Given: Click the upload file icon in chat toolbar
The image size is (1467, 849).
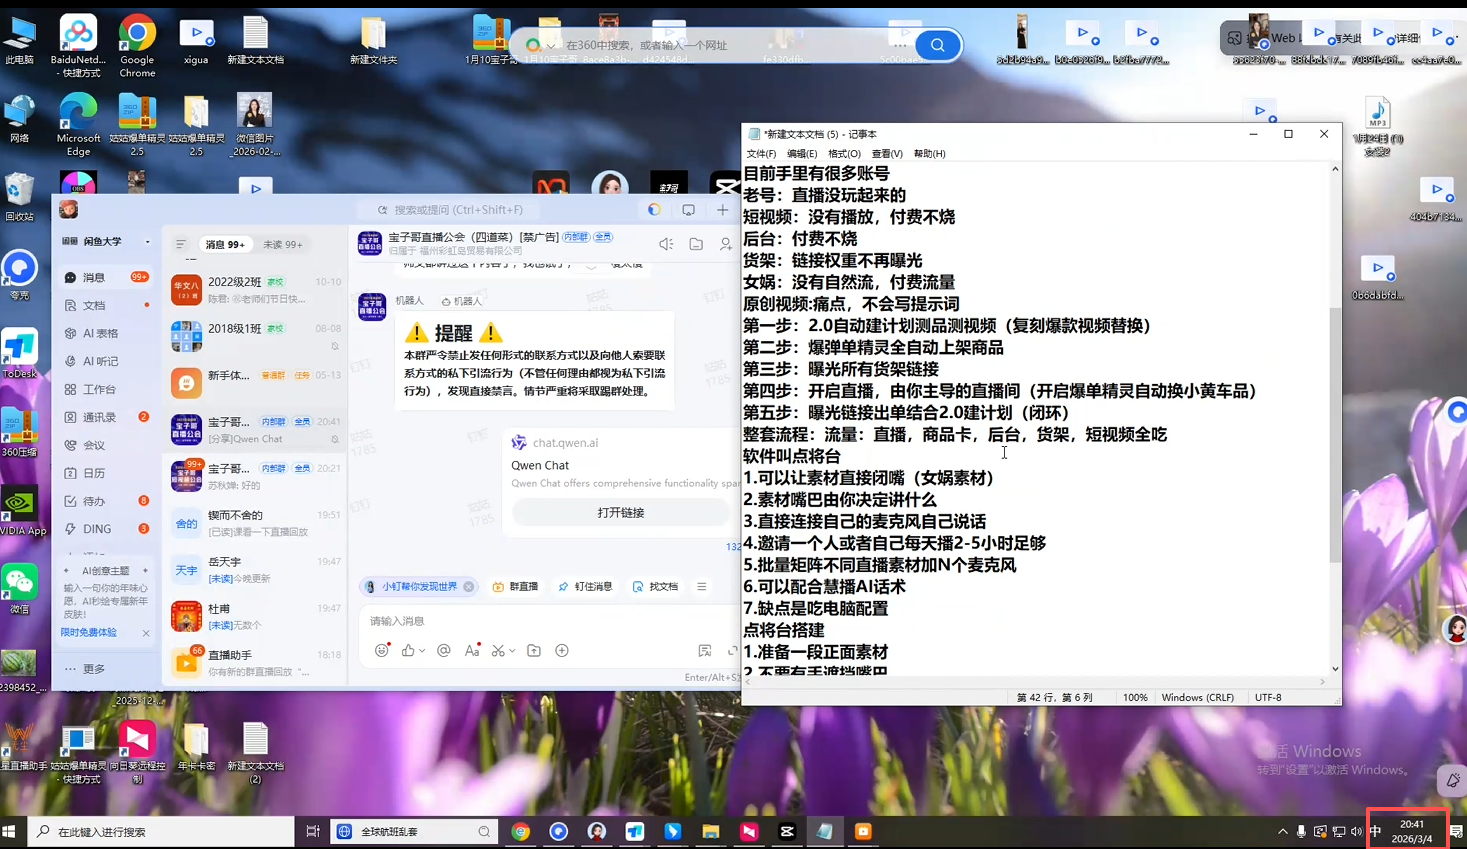Looking at the screenshot, I should point(534,651).
